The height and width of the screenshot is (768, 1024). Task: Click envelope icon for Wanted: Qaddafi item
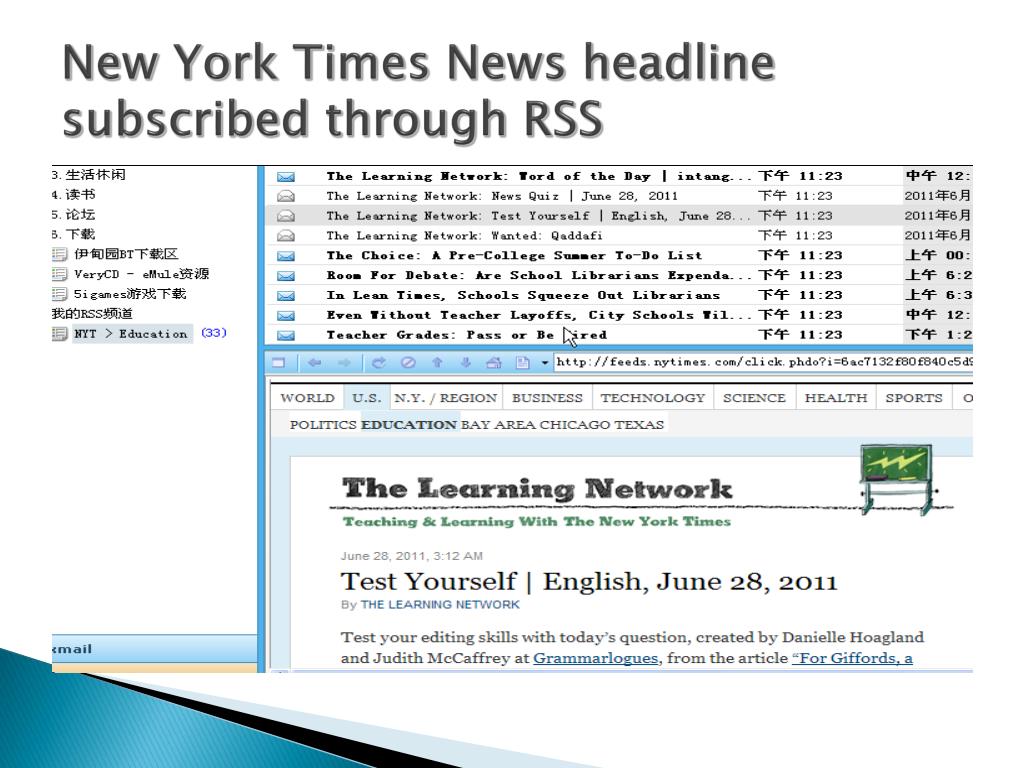(285, 236)
